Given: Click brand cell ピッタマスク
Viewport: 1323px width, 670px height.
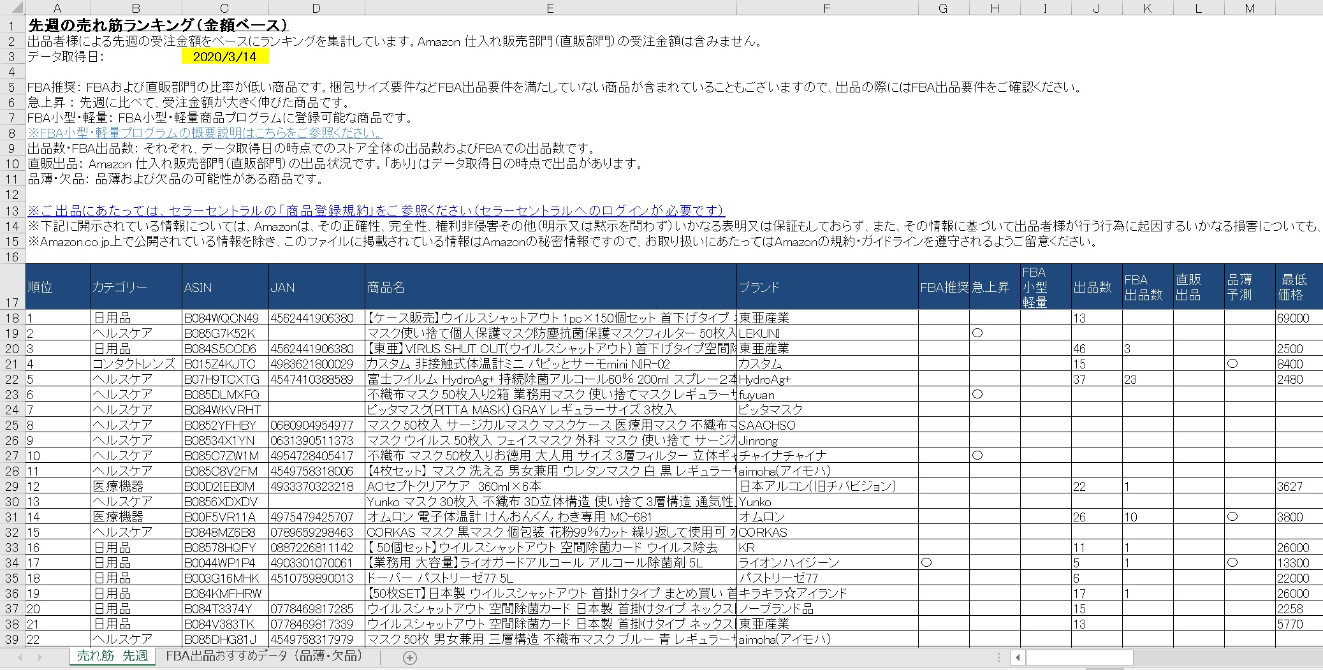Looking at the screenshot, I should point(826,410).
